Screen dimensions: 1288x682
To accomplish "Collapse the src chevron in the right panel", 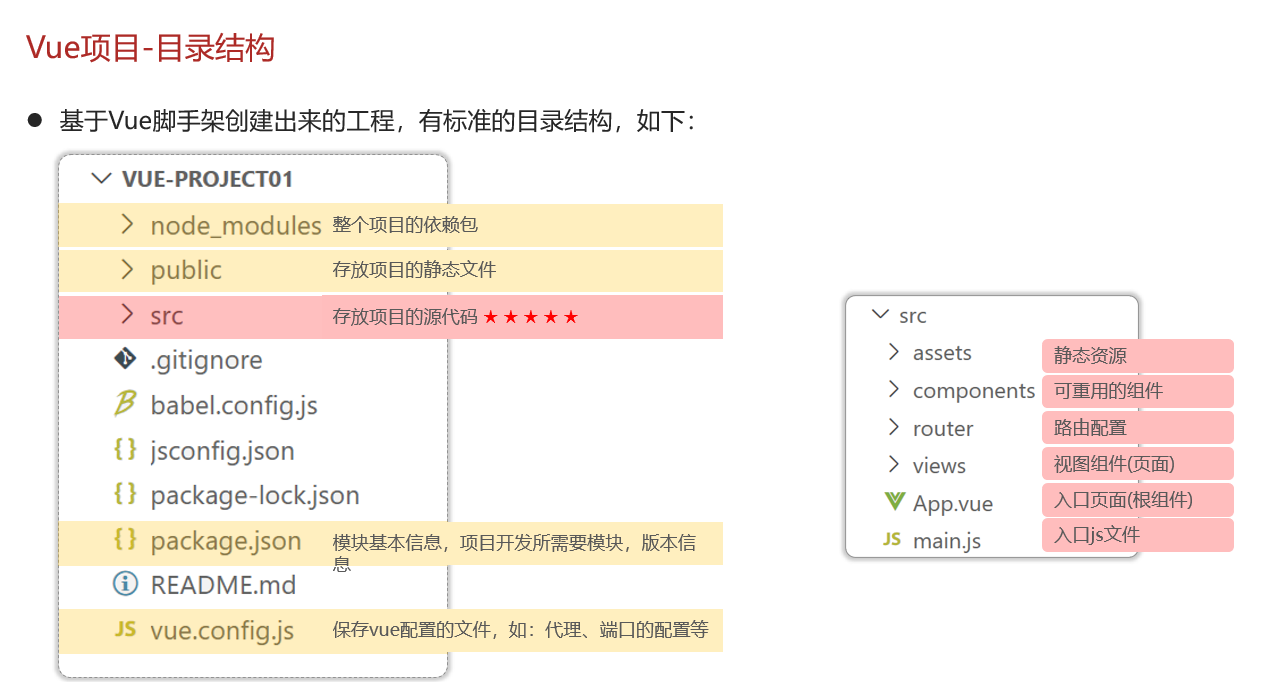I will [x=881, y=314].
